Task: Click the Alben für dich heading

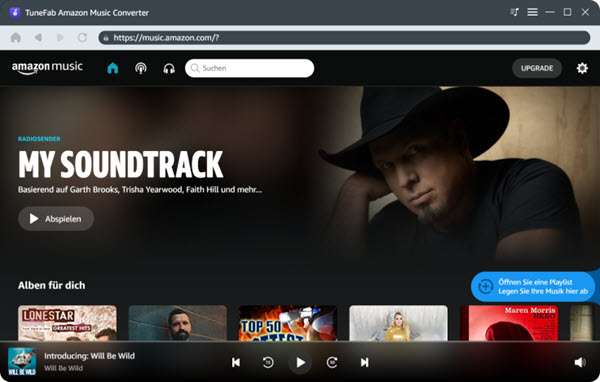Action: [52, 285]
